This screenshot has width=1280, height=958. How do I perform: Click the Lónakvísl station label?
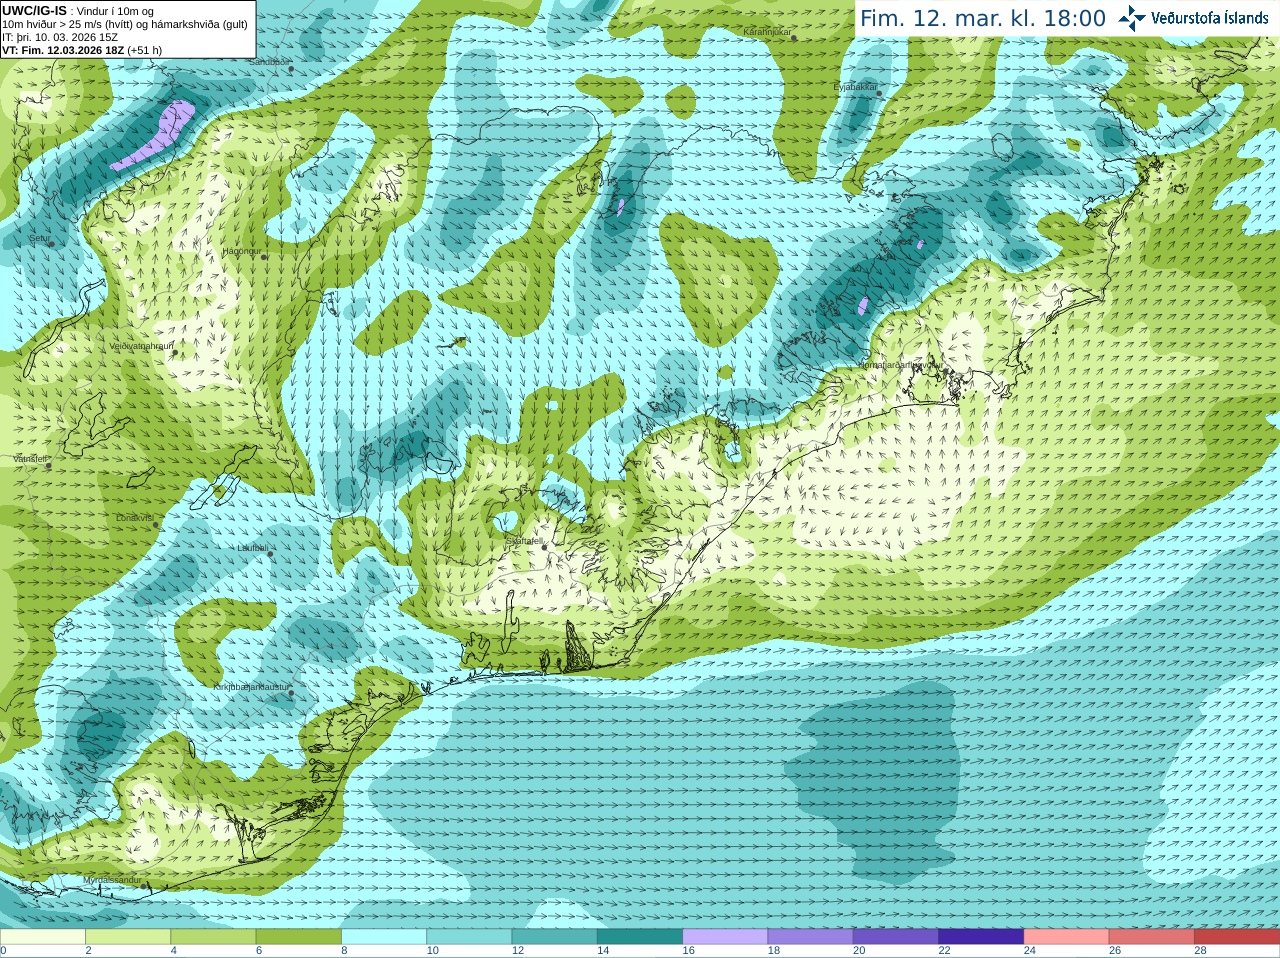click(135, 518)
